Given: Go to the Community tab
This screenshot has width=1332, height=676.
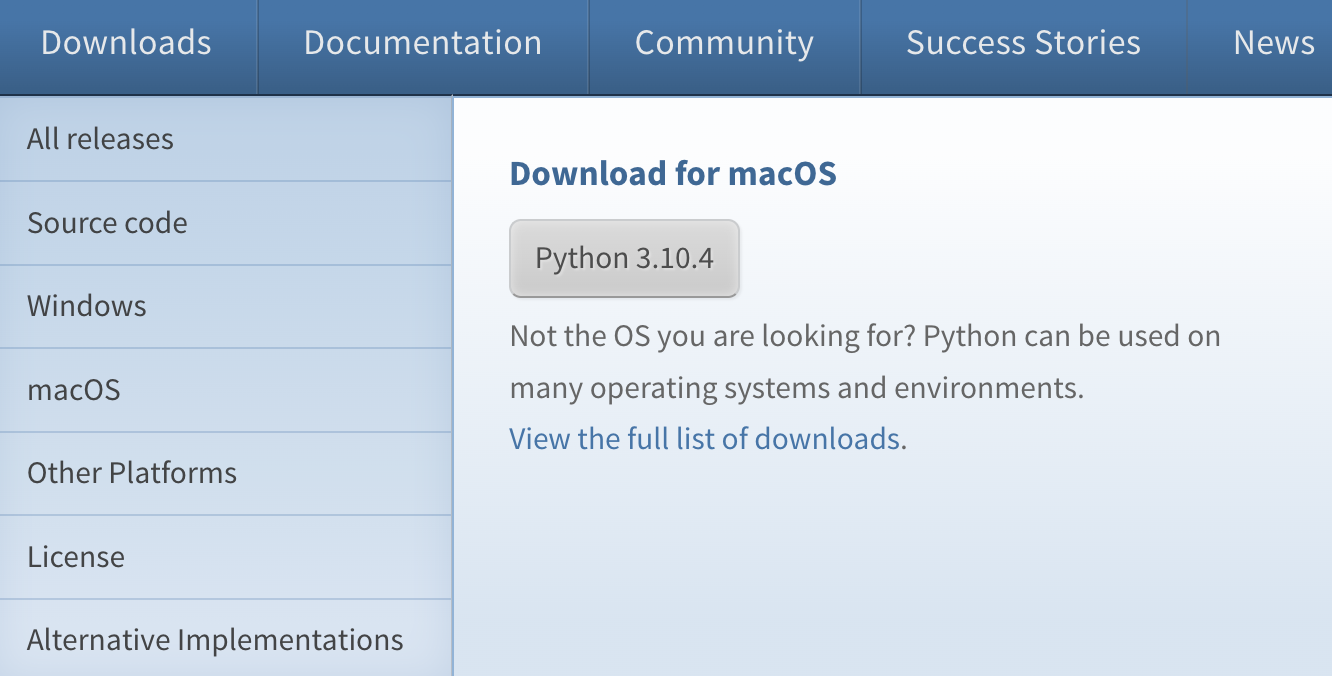Looking at the screenshot, I should point(724,43).
